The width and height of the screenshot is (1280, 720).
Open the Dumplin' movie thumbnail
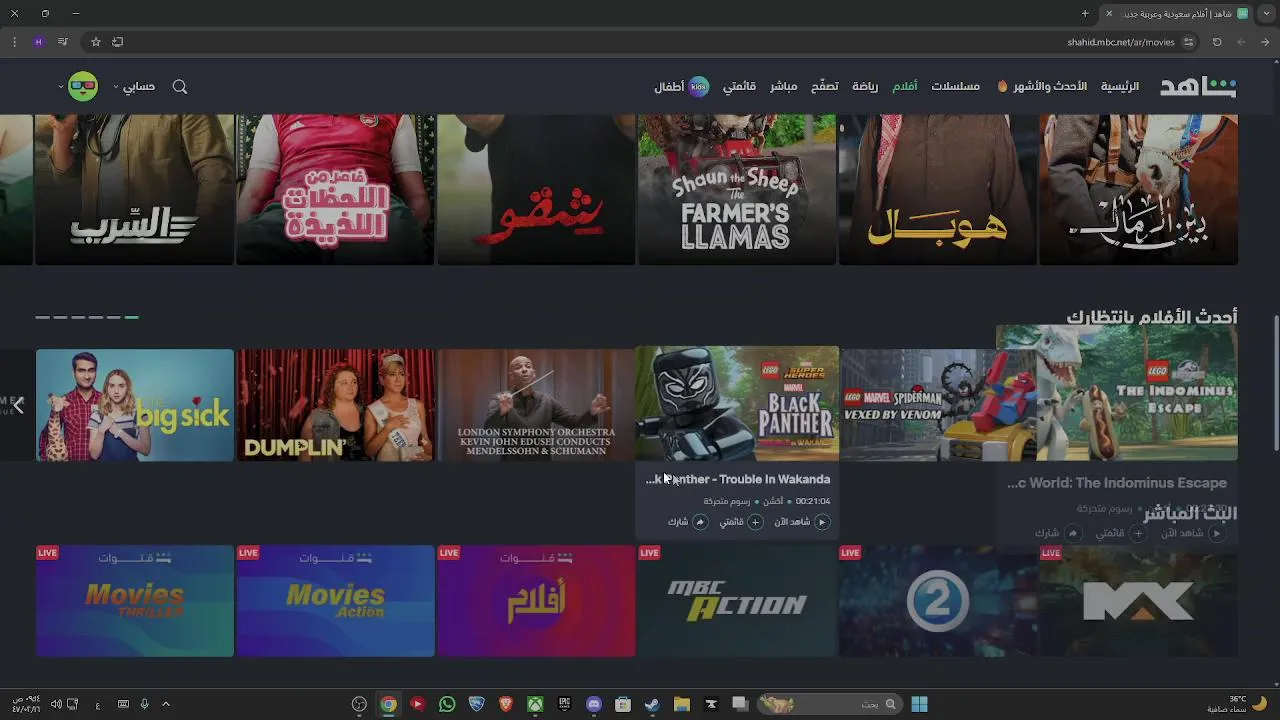point(335,405)
